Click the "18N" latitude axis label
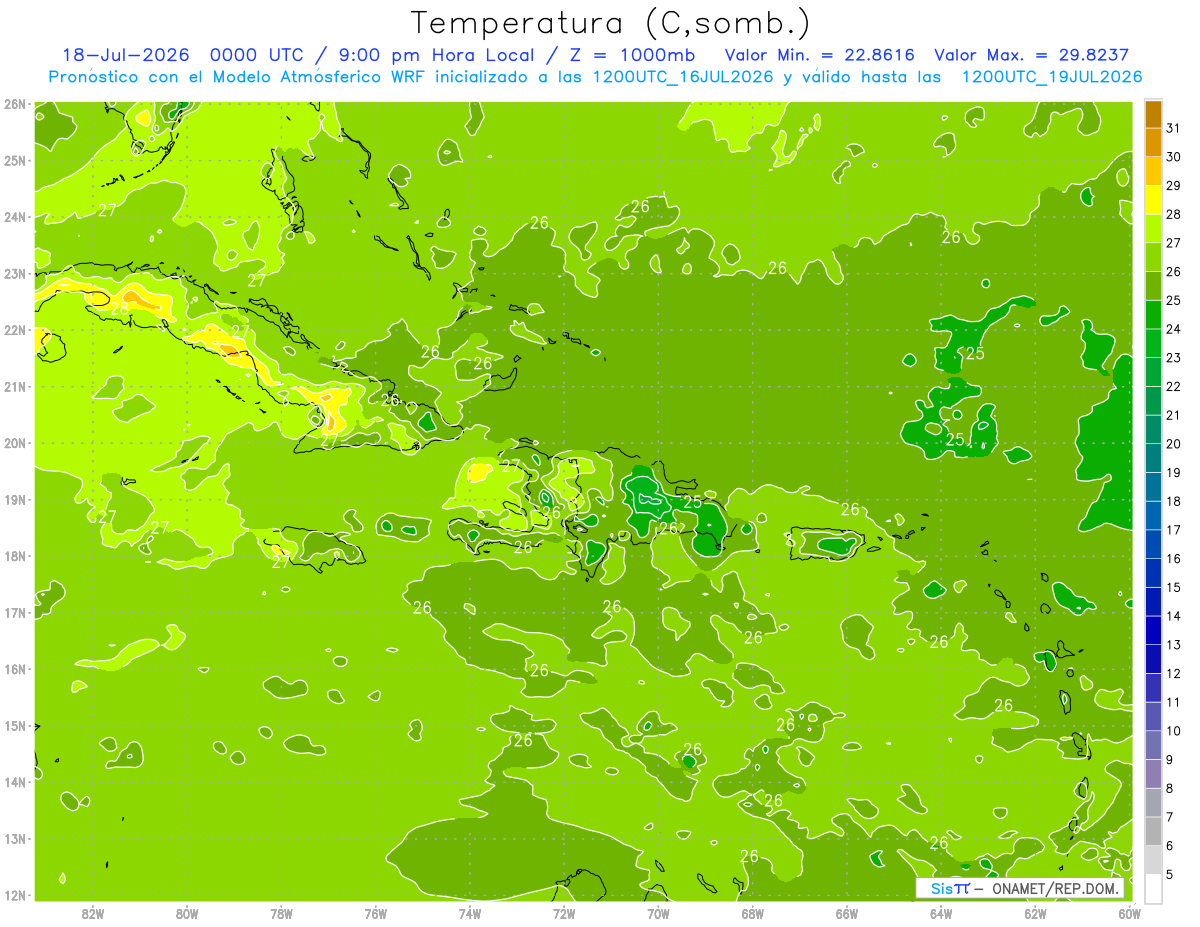Image resolution: width=1200 pixels, height=927 pixels. [x=14, y=556]
